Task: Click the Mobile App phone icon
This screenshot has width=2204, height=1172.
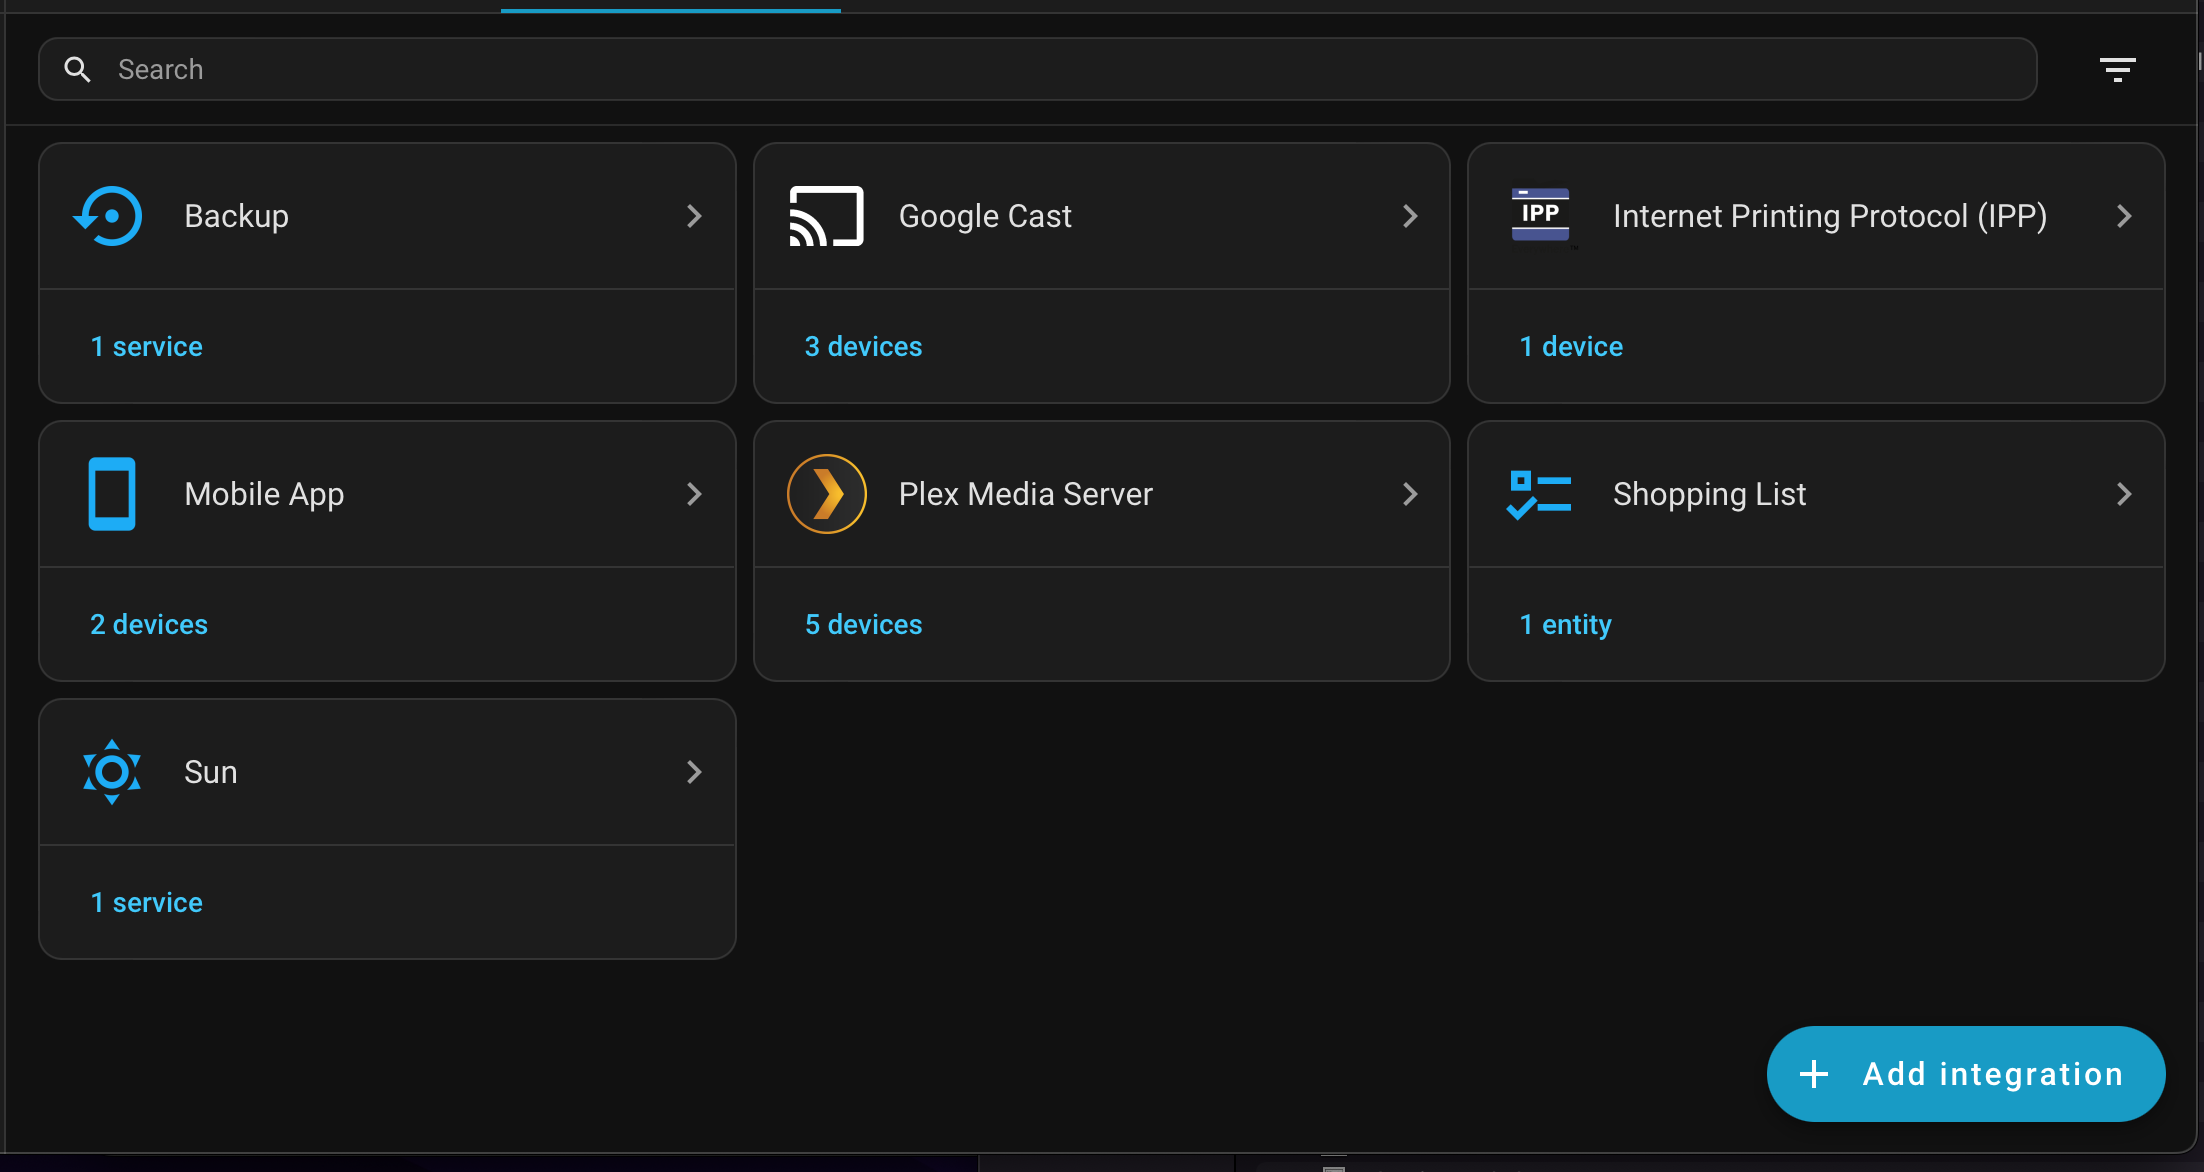Action: tap(112, 494)
